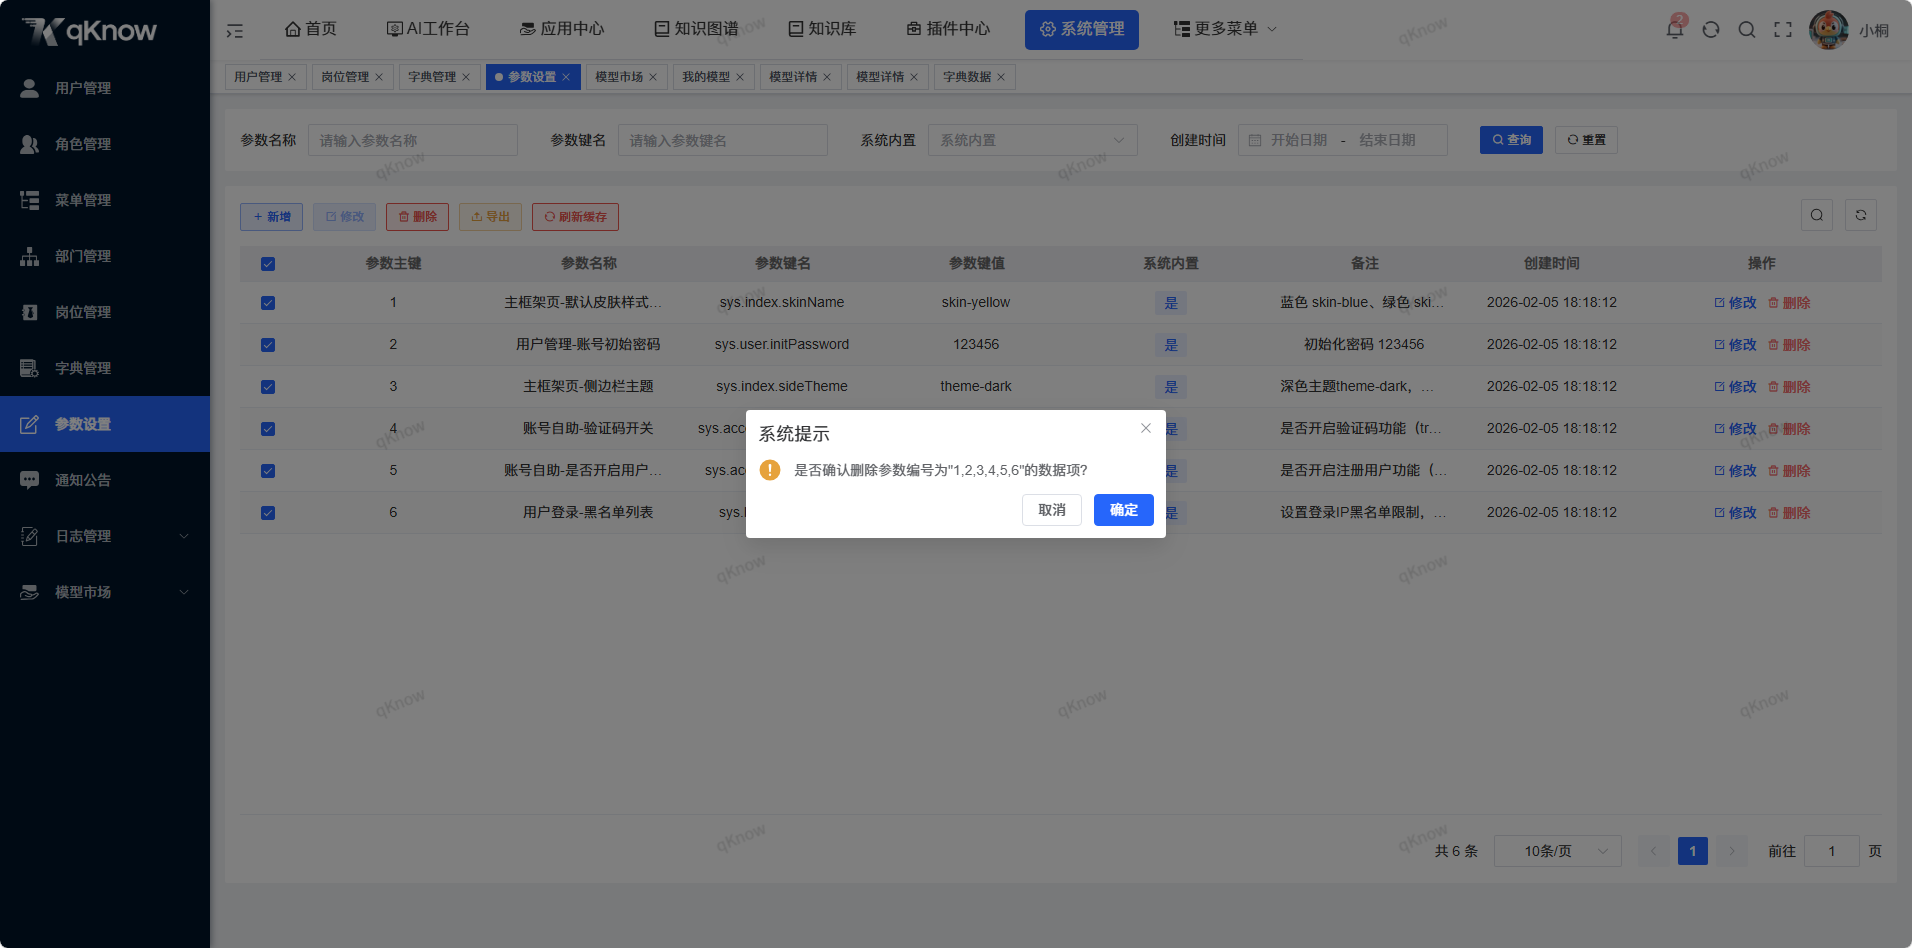Image resolution: width=1912 pixels, height=948 pixels.
Task: Open 通知公告 in the sidebar
Action: 105,480
